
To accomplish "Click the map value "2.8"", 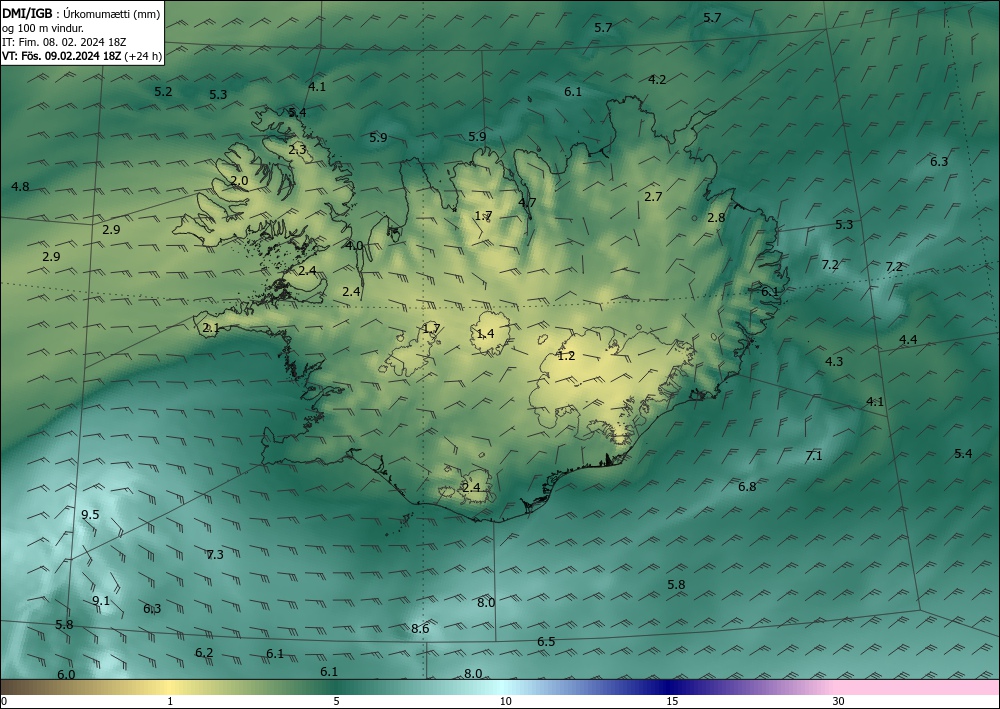I will [716, 217].
